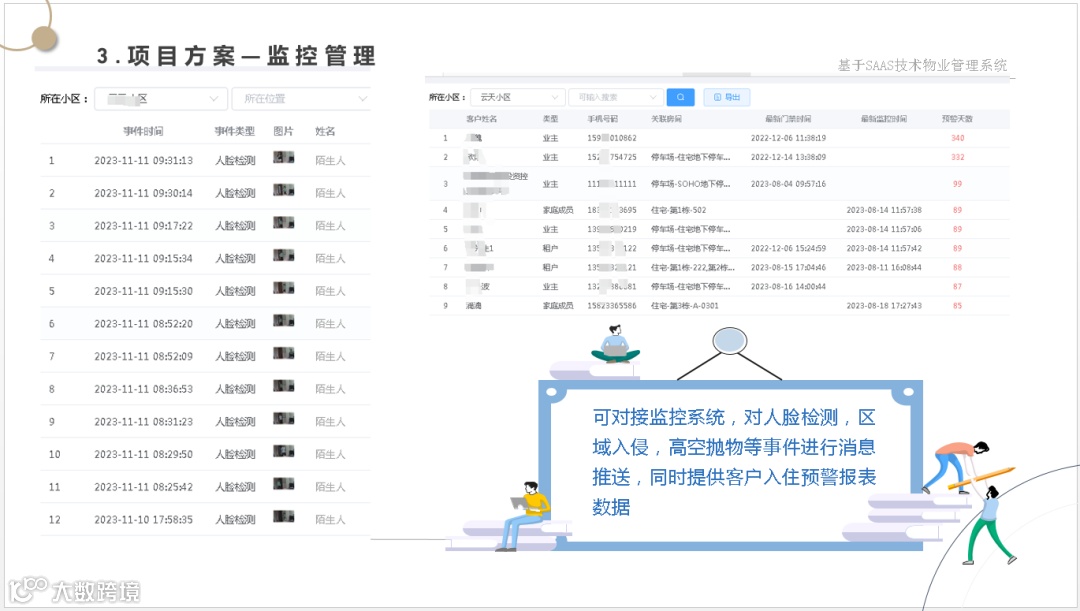Open face snapshot for event 08:52:20
The height and width of the screenshot is (611, 1080).
(284, 320)
